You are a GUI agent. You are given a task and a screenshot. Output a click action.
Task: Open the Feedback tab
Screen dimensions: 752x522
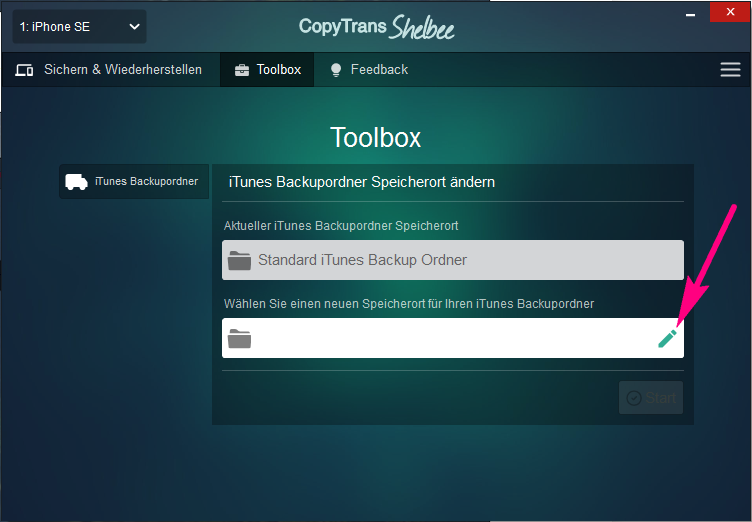click(x=369, y=70)
